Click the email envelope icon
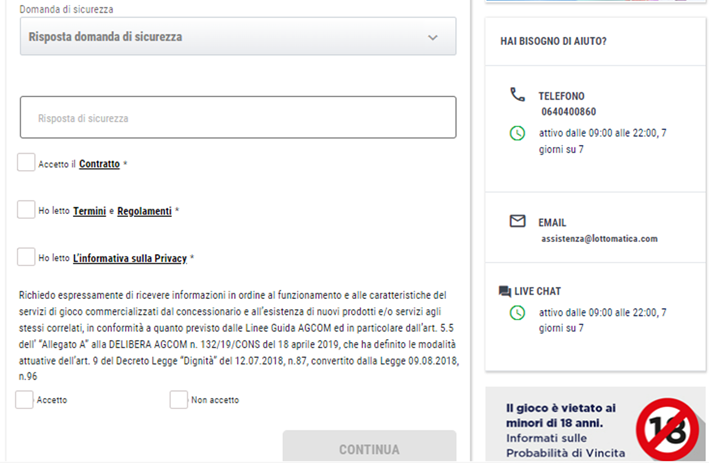Image resolution: width=709 pixels, height=463 pixels. click(x=517, y=221)
